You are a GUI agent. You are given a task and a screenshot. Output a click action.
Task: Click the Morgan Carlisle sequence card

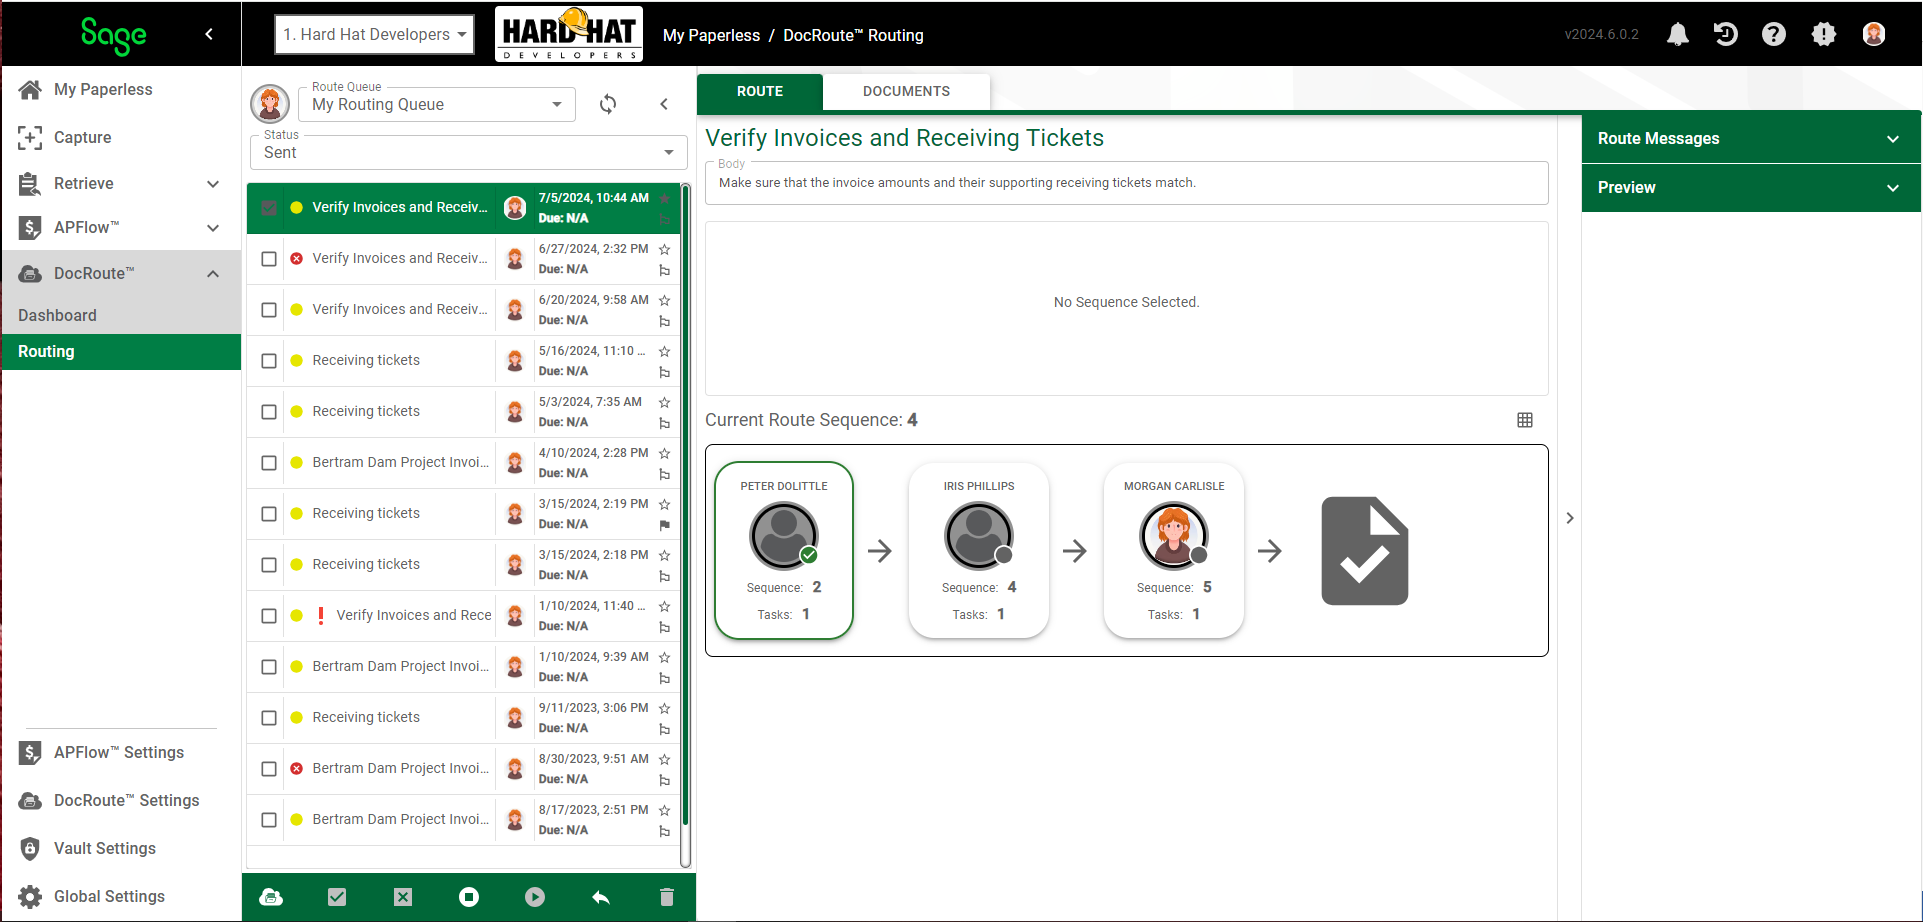(x=1174, y=550)
